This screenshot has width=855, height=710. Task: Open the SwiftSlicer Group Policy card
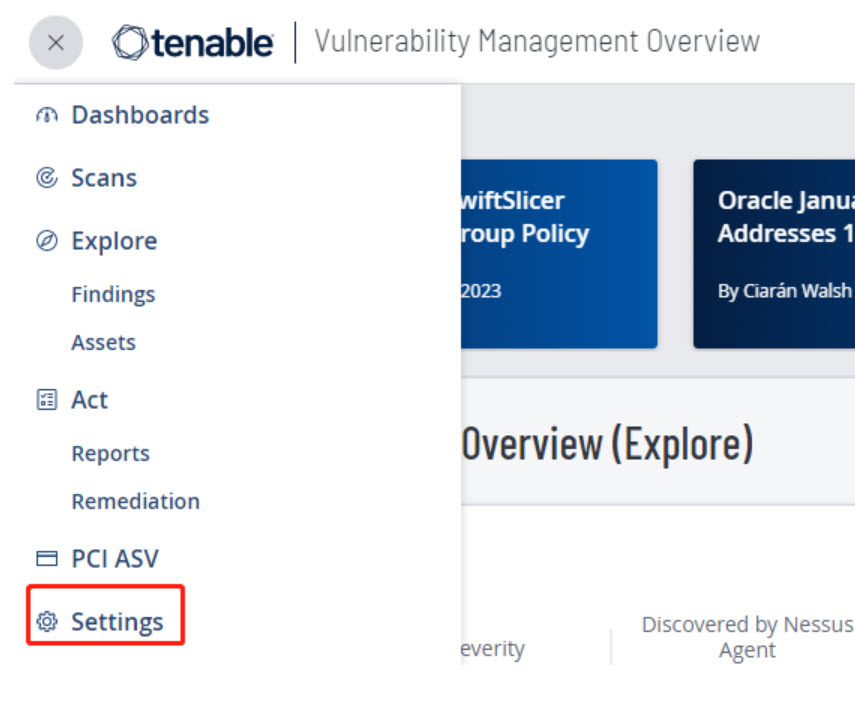point(558,254)
